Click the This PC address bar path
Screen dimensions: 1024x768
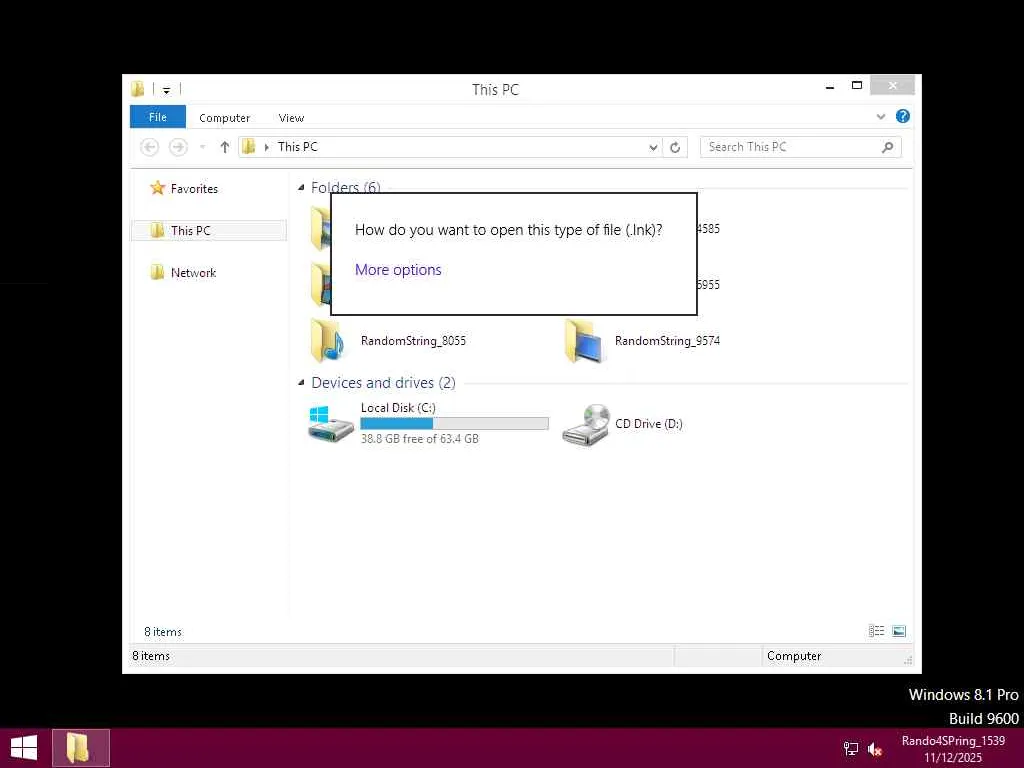(297, 147)
